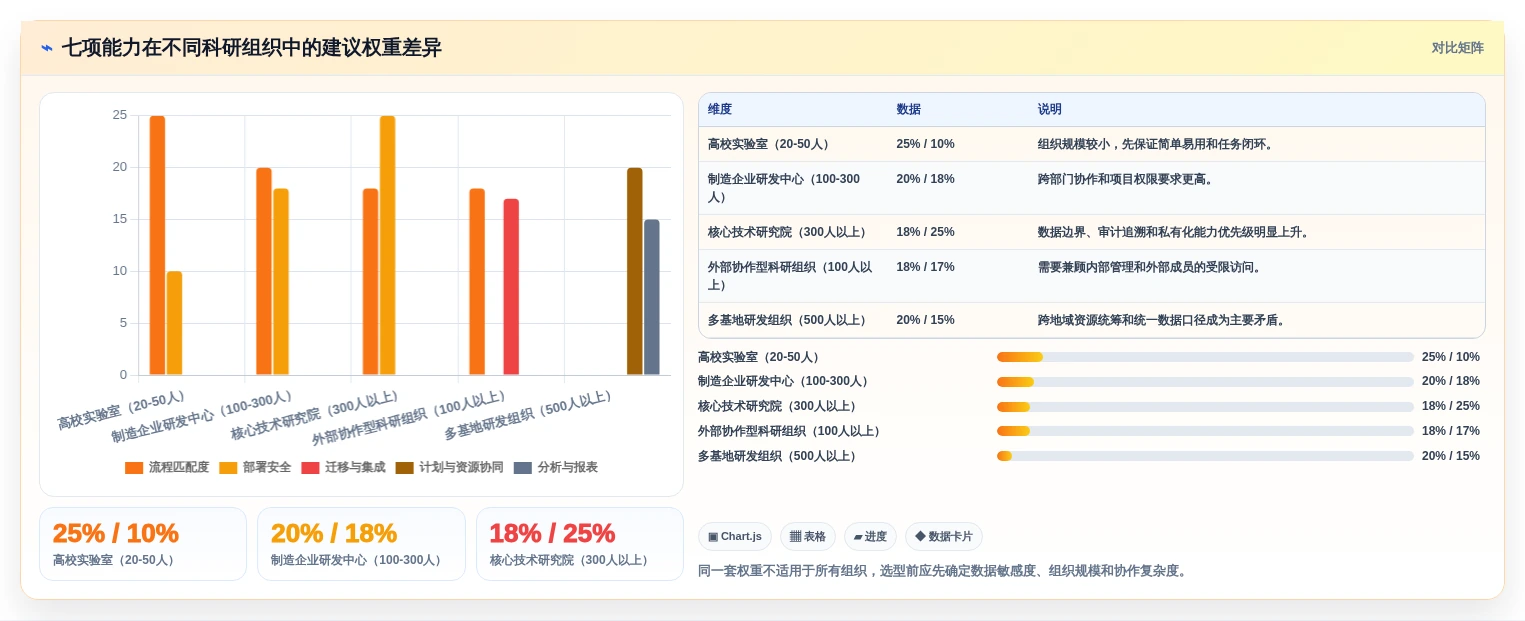Click the 外部协作型科研组织 progress bar

tap(1205, 431)
